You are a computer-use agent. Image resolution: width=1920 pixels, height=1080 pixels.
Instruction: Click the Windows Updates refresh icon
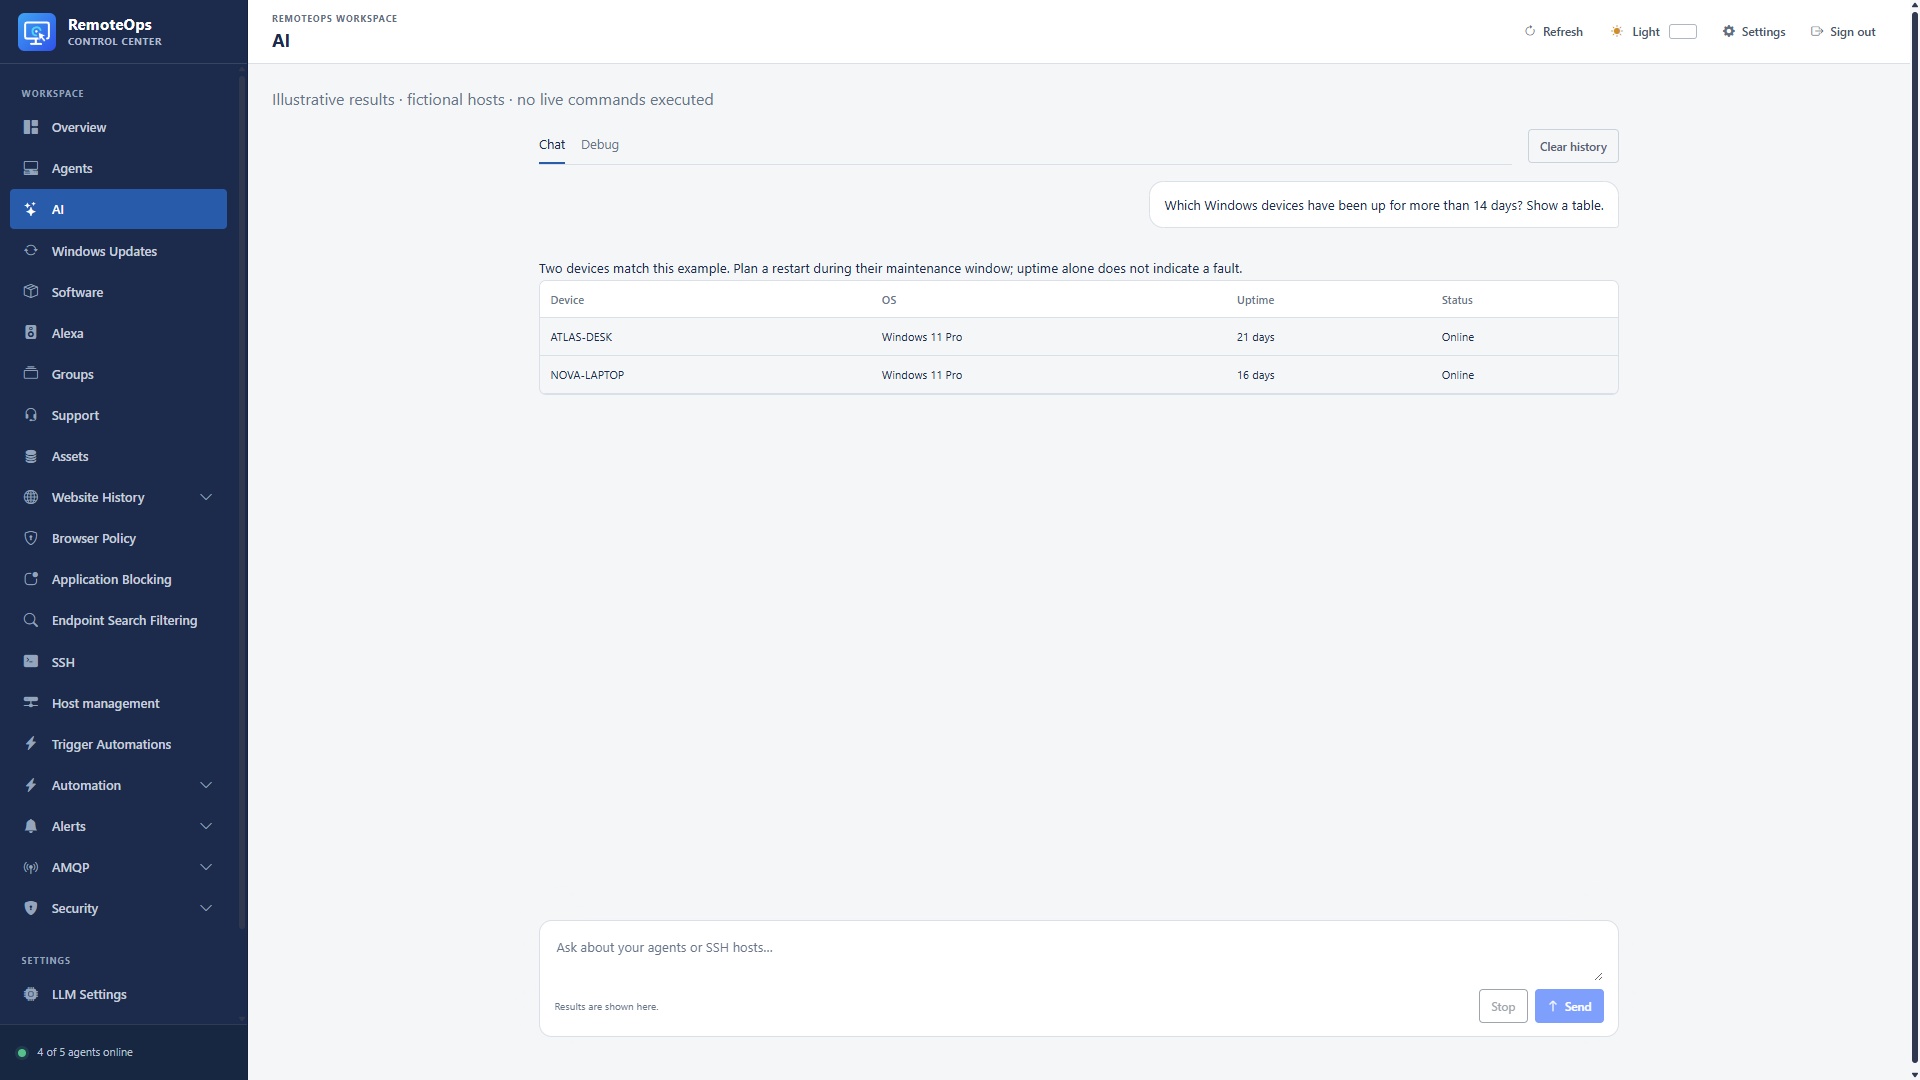31,251
